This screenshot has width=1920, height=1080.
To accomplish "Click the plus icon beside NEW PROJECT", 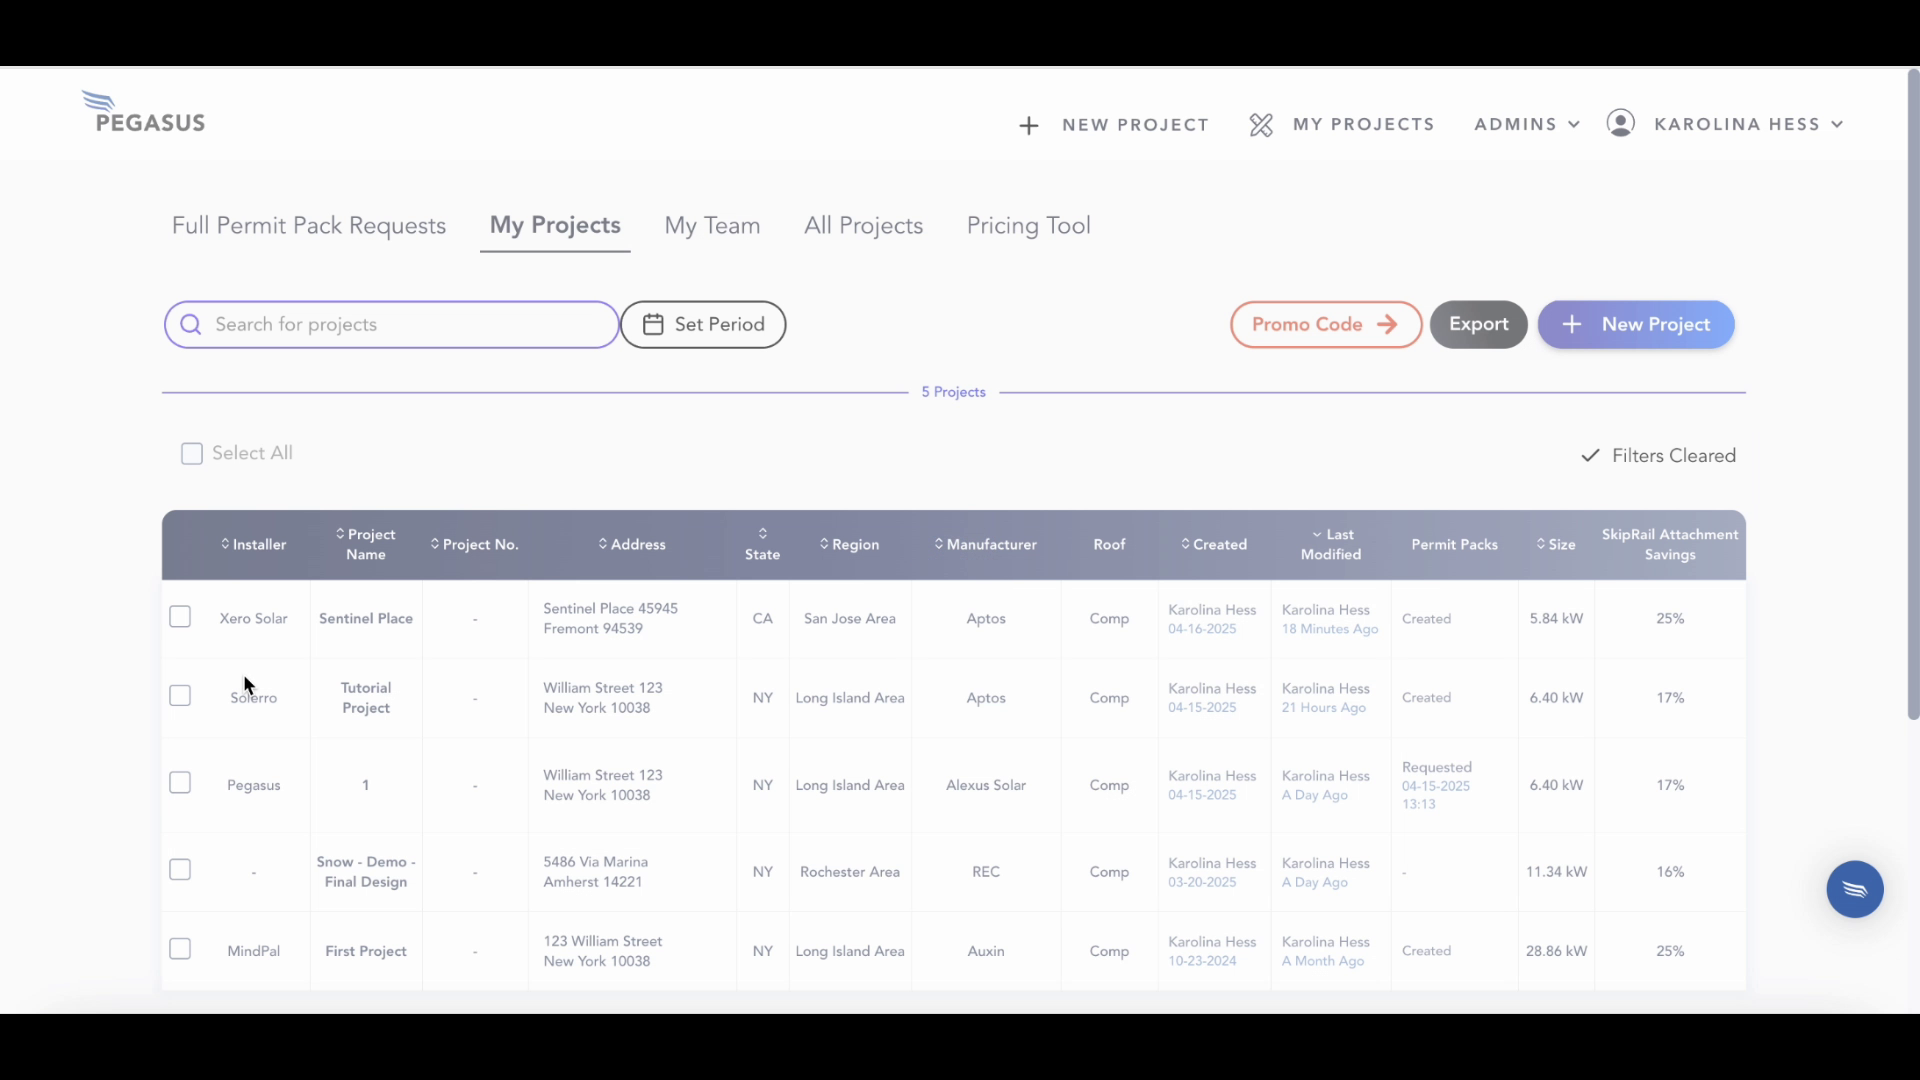I will click(x=1029, y=125).
